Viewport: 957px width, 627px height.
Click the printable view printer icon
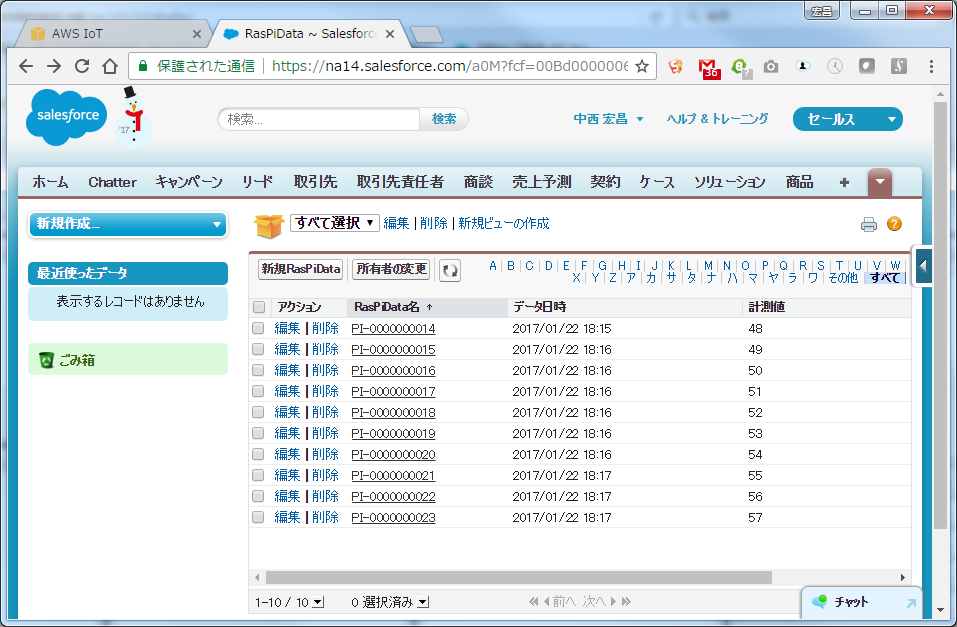click(868, 224)
